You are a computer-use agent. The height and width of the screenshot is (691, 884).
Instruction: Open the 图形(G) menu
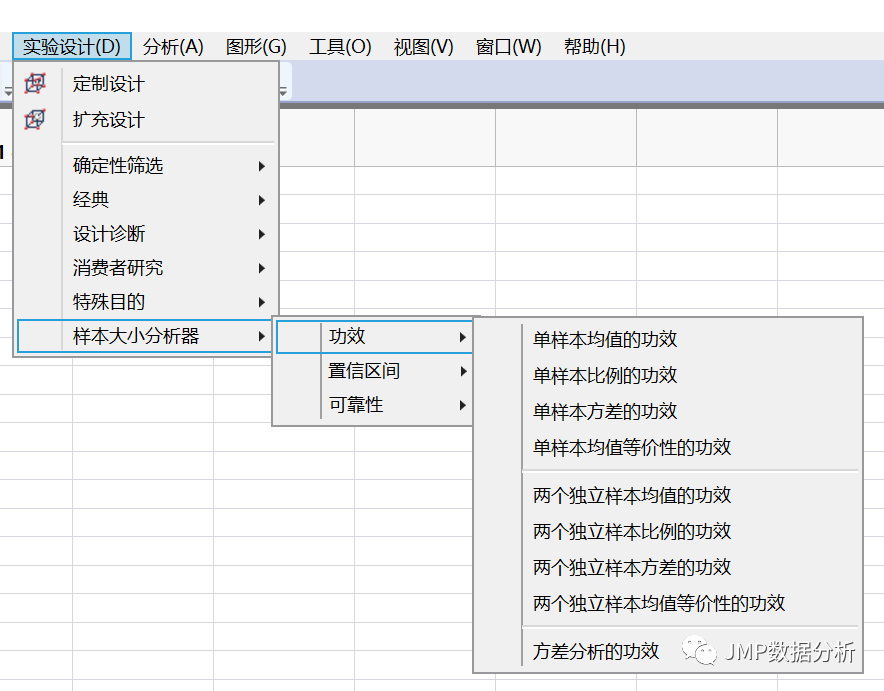point(256,45)
